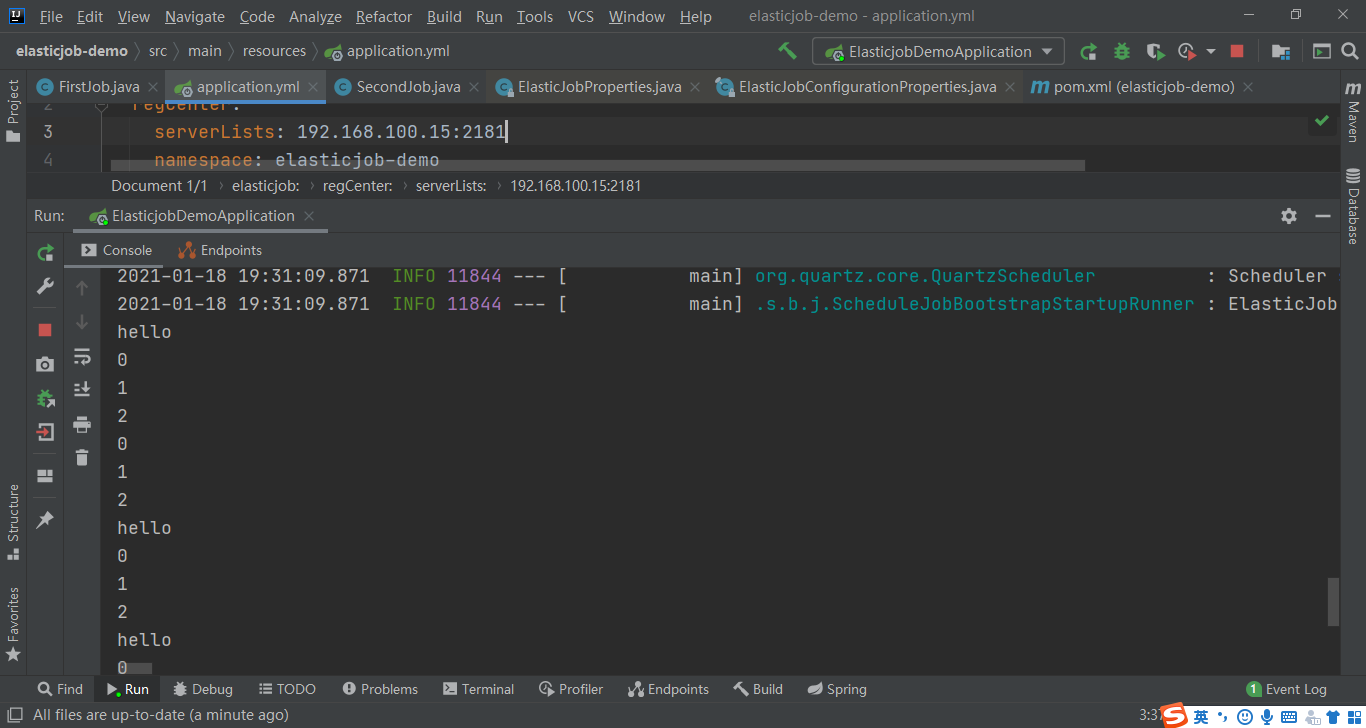Open the VCS menu

tap(581, 16)
